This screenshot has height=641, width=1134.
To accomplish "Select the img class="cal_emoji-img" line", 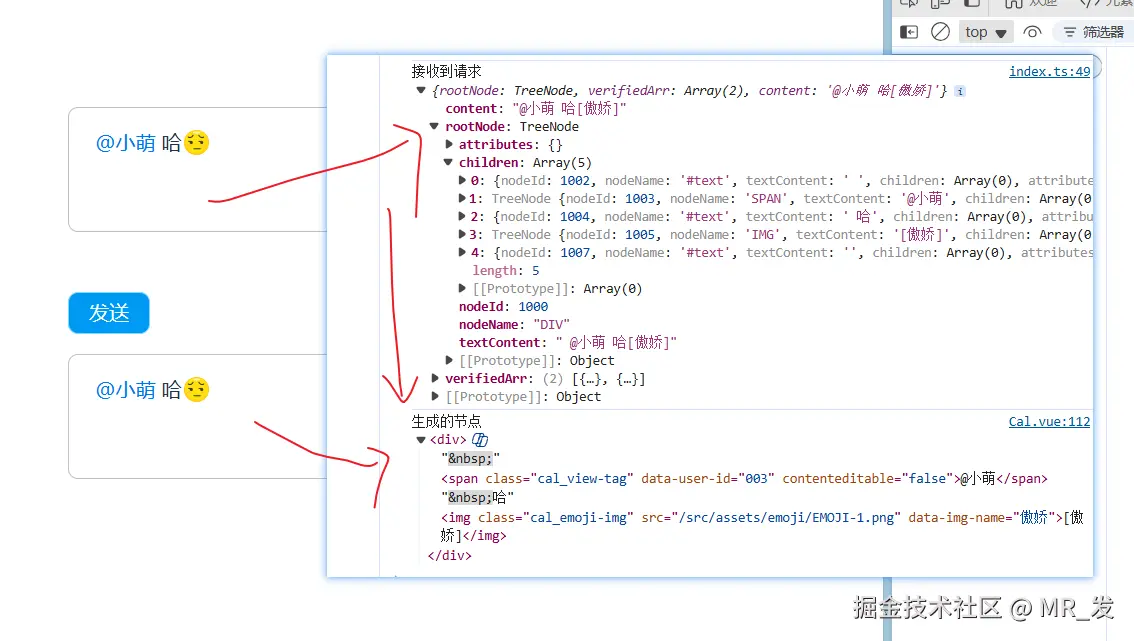I will (x=762, y=527).
